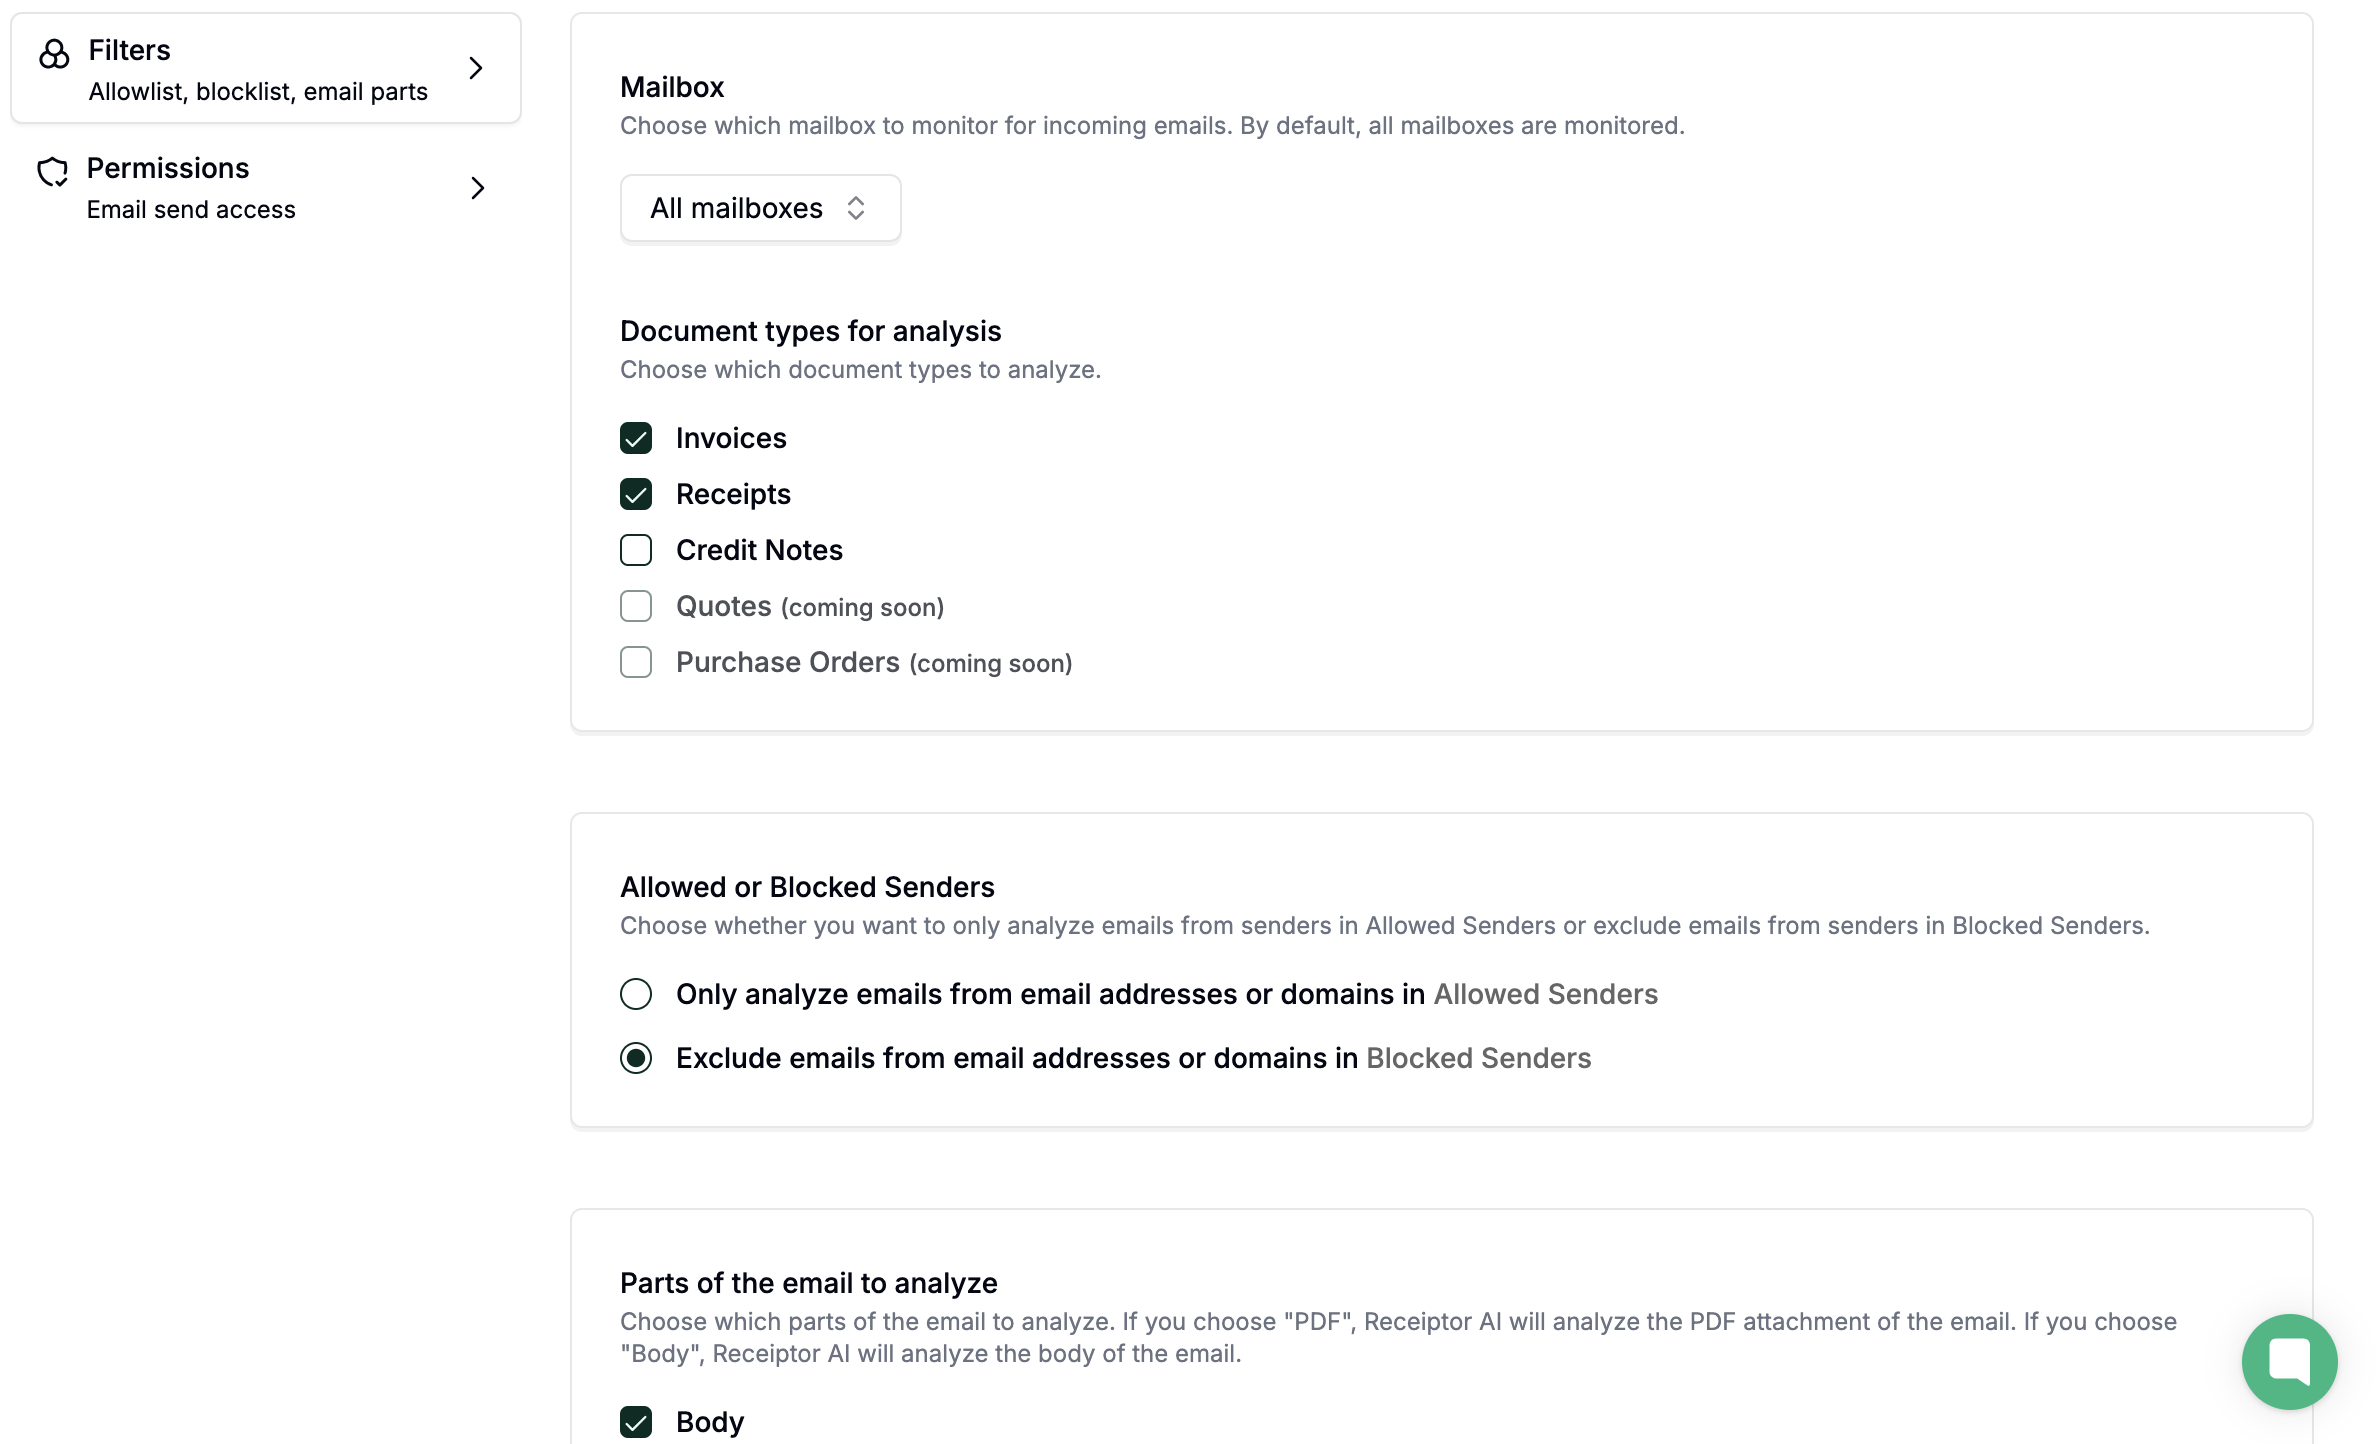
Task: Tick the Quotes coming soon checkbox
Action: pyautogui.click(x=636, y=606)
